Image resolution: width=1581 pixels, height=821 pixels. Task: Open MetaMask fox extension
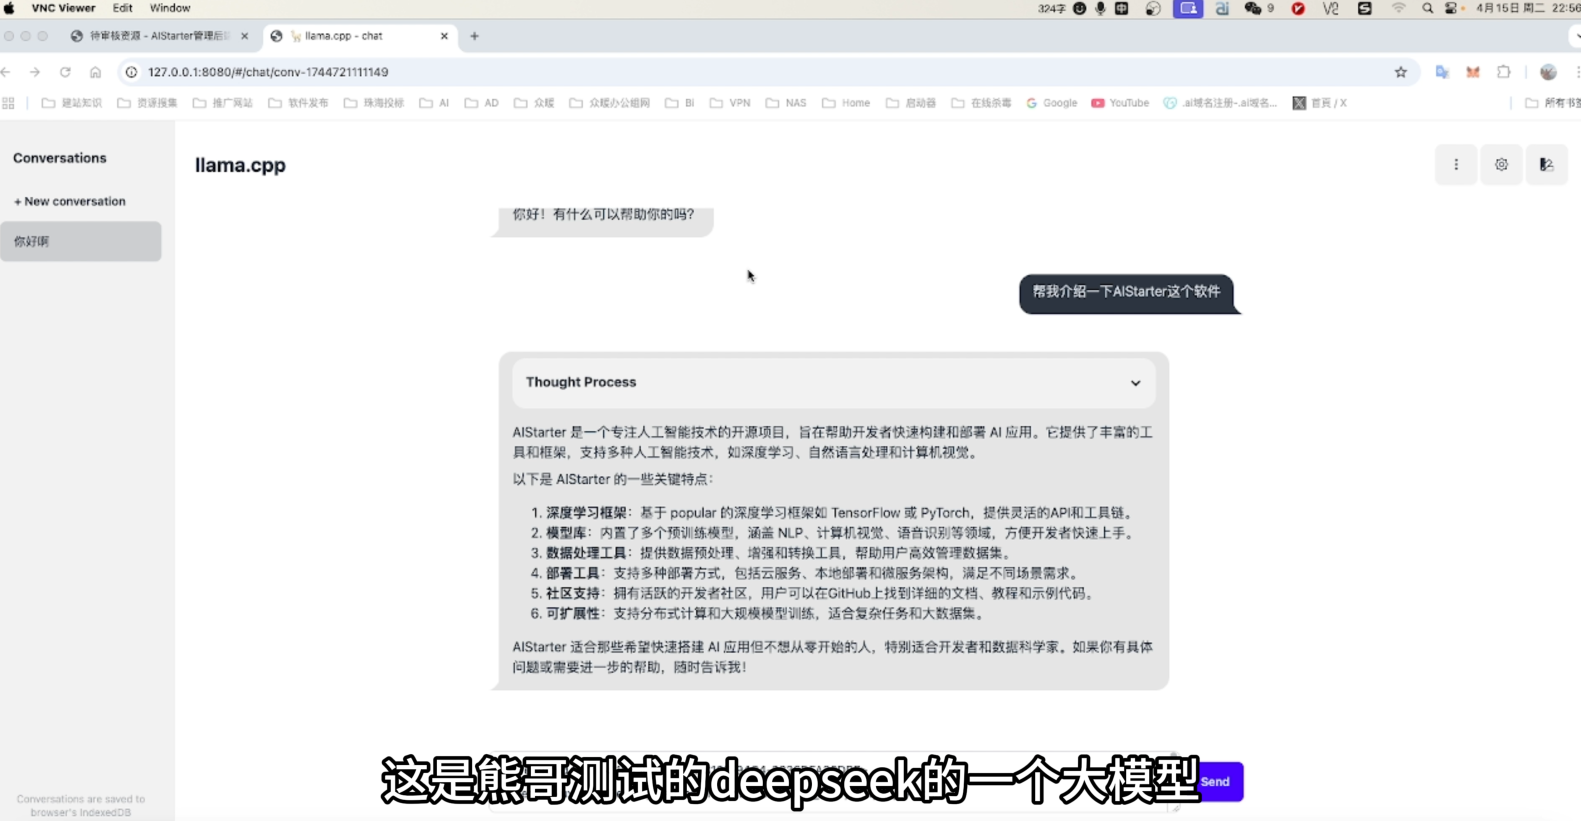[1473, 72]
